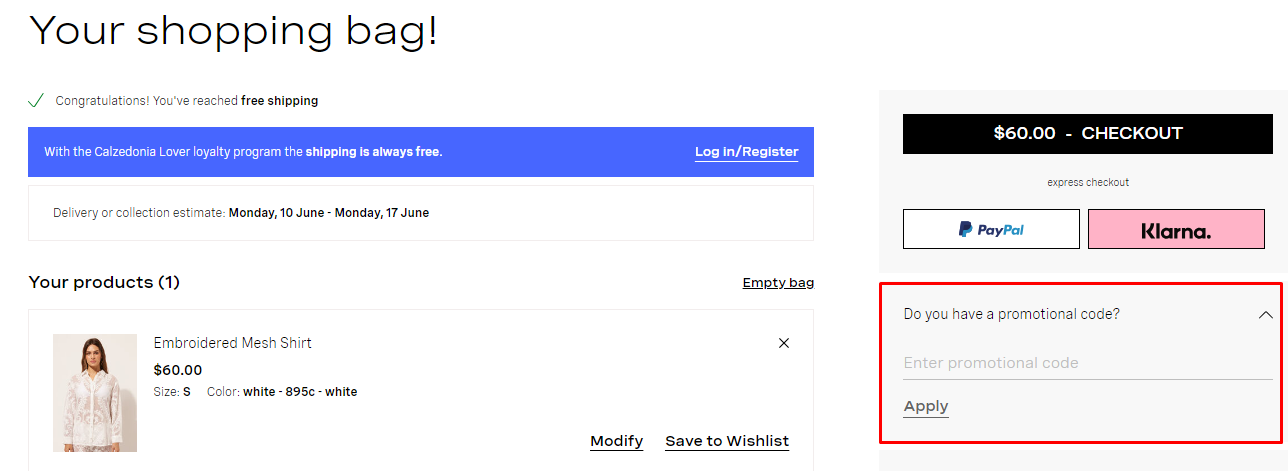The width and height of the screenshot is (1288, 471).
Task: Click the 'Your products (1)' heading
Action: click(104, 282)
